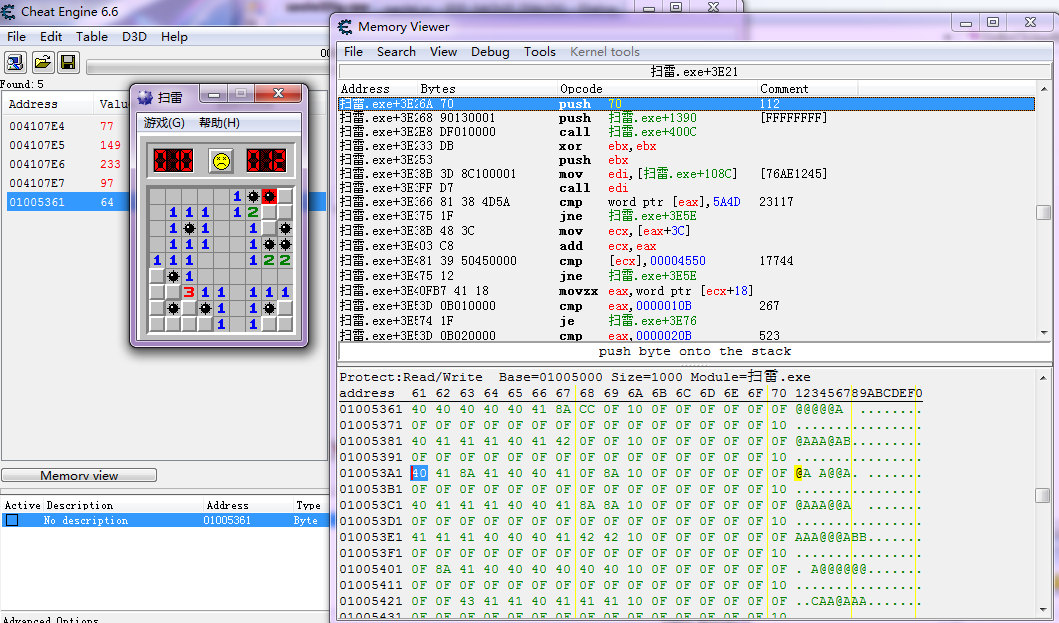The height and width of the screenshot is (623, 1059).
Task: Click the hex dump scroll up arrow
Action: click(x=1043, y=378)
